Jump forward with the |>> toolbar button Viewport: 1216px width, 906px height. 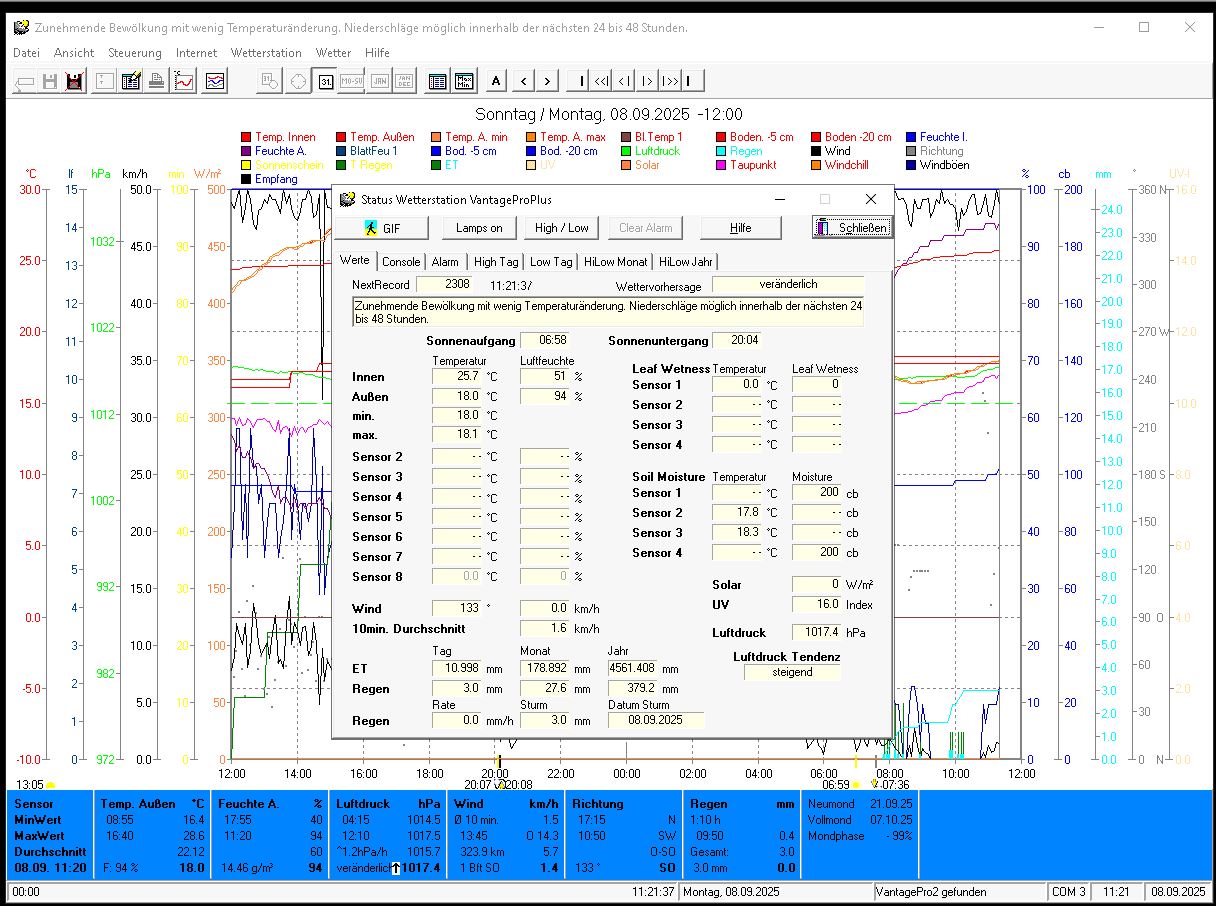coord(669,82)
